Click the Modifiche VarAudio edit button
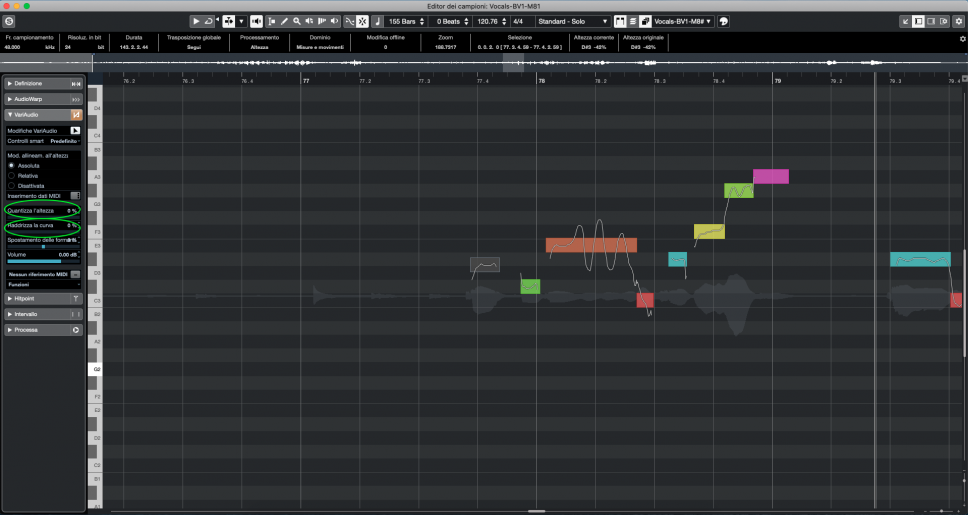968x515 pixels. [x=75, y=131]
